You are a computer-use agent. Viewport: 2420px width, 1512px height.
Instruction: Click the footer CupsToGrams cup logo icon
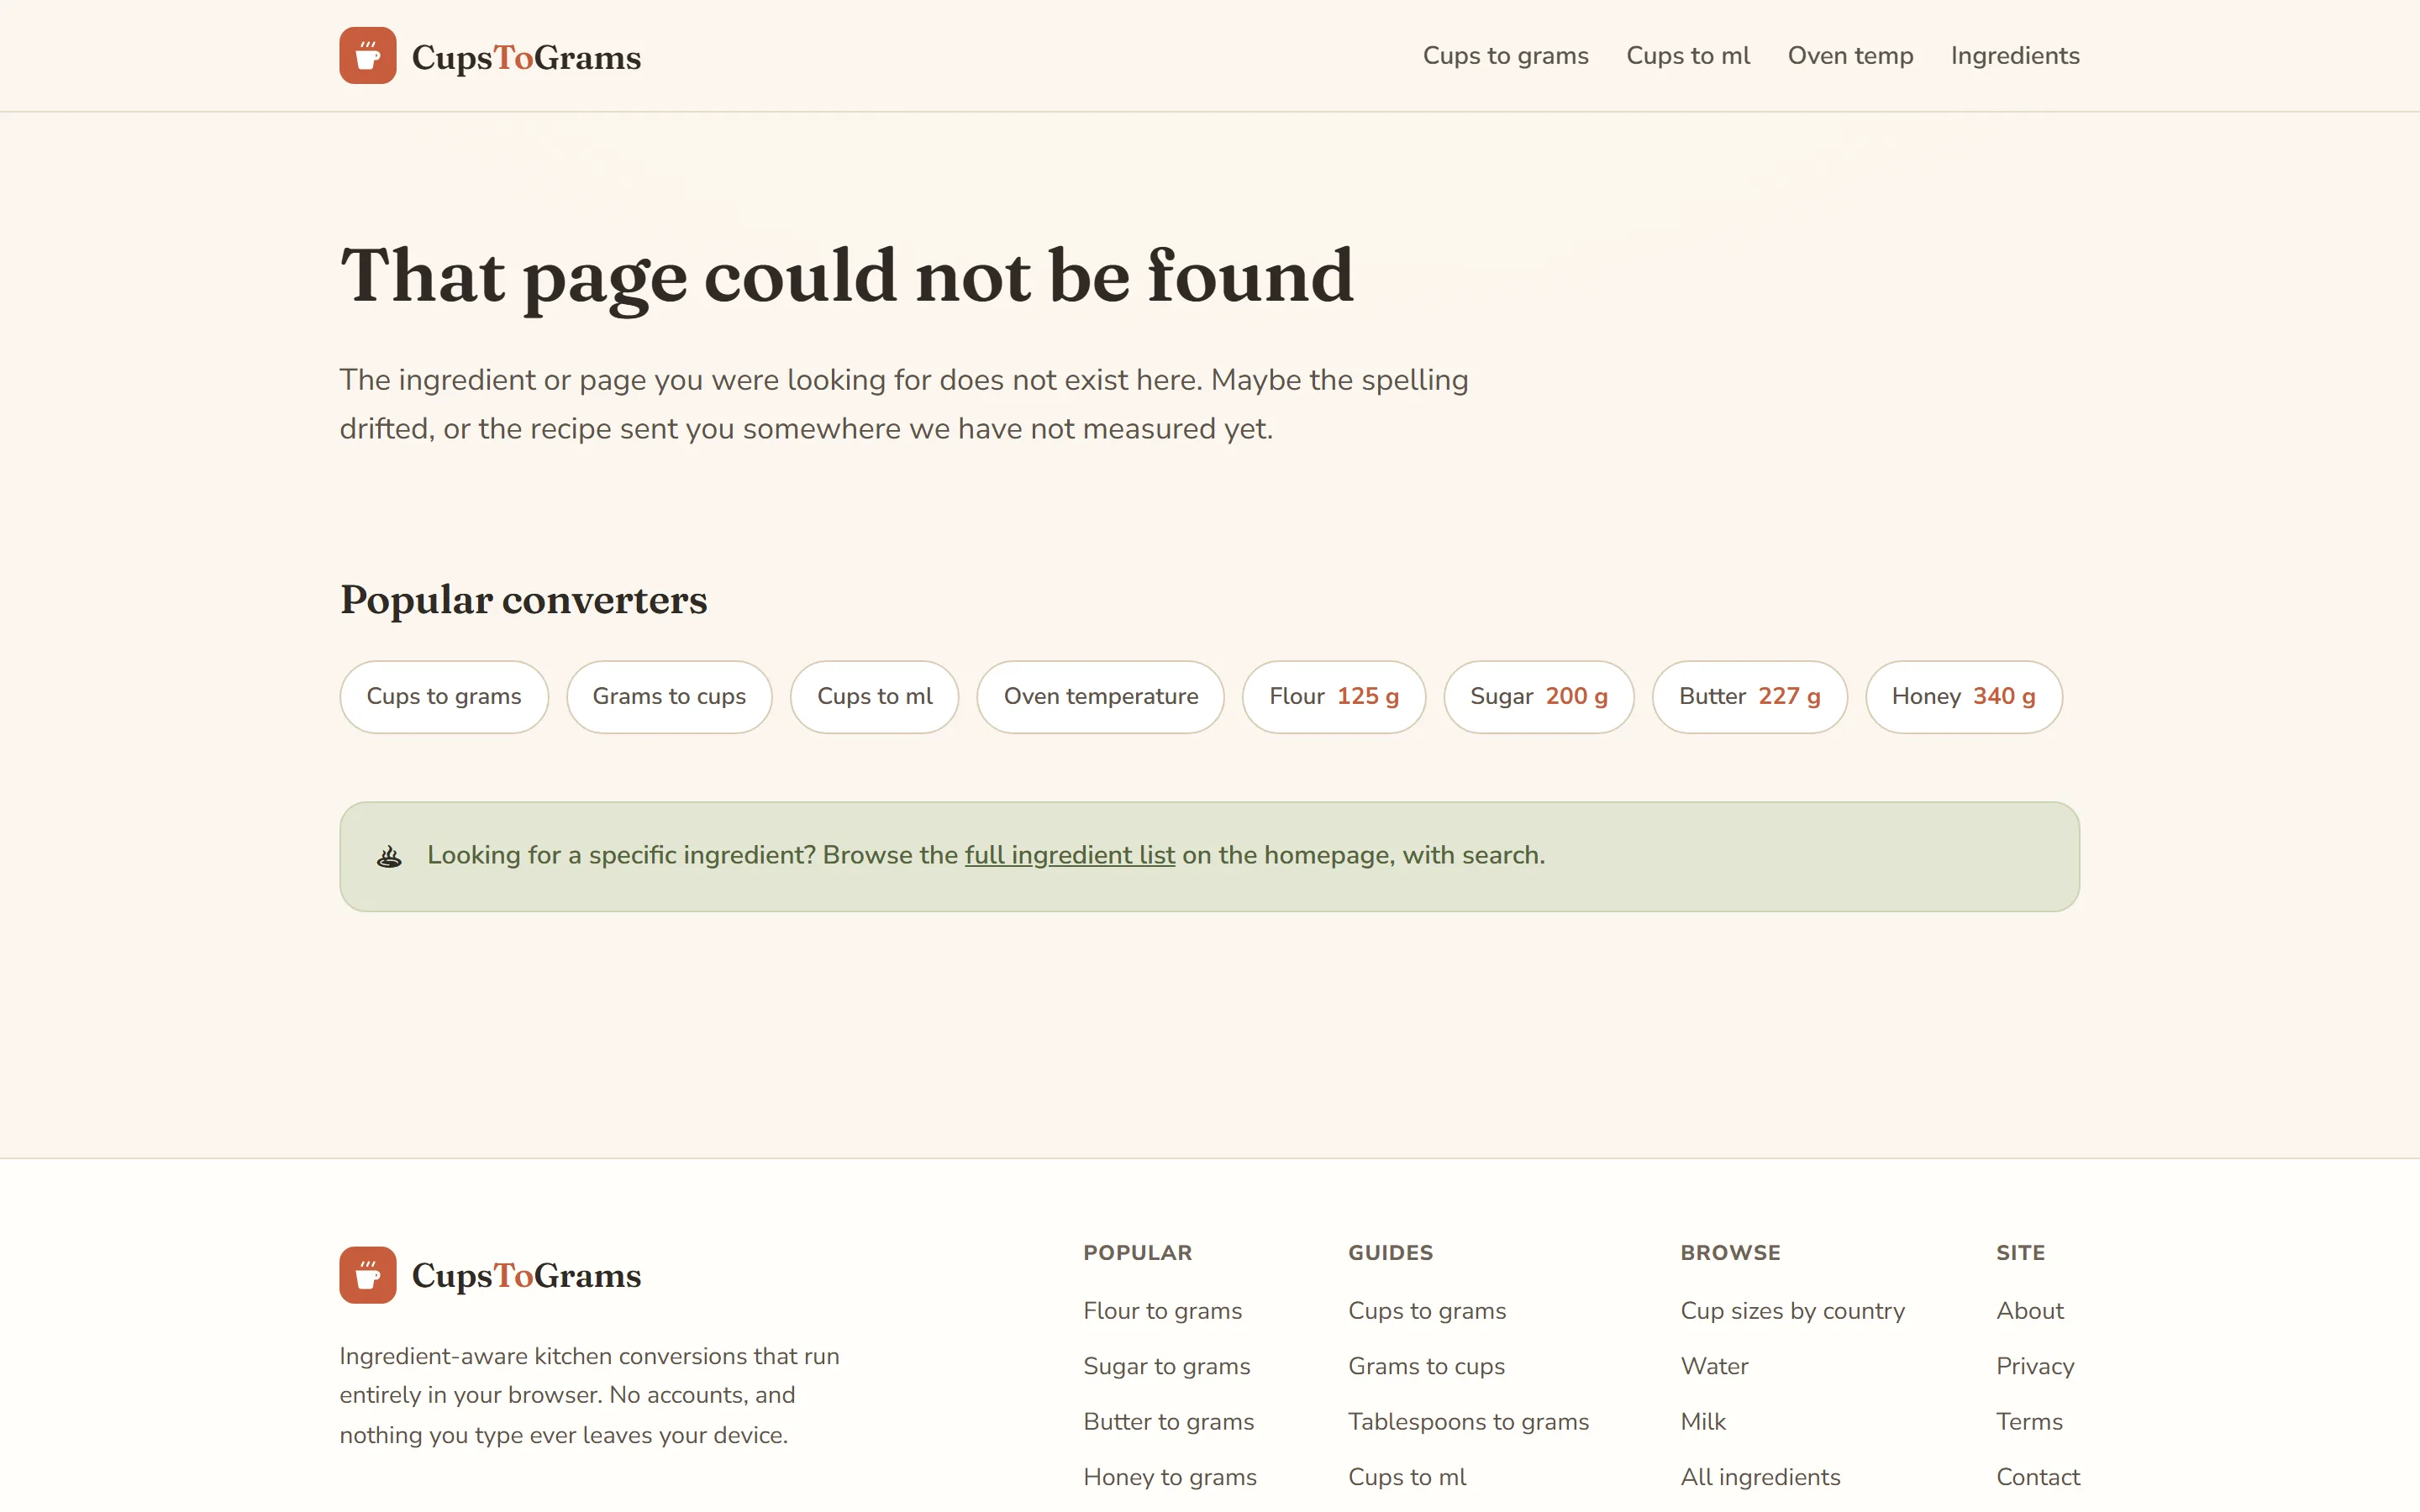[367, 1274]
